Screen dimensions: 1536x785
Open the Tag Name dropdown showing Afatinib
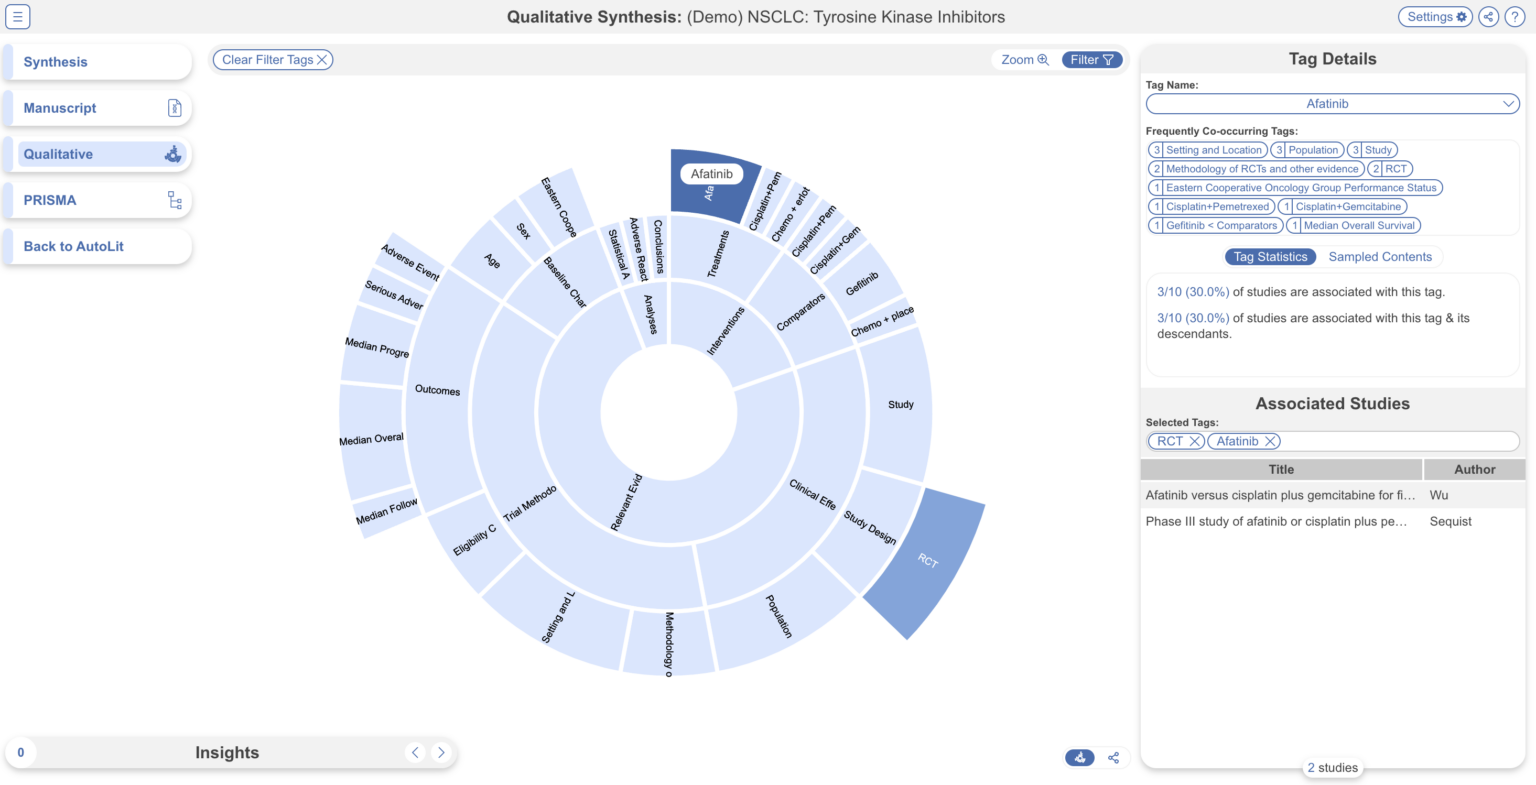tap(1332, 103)
